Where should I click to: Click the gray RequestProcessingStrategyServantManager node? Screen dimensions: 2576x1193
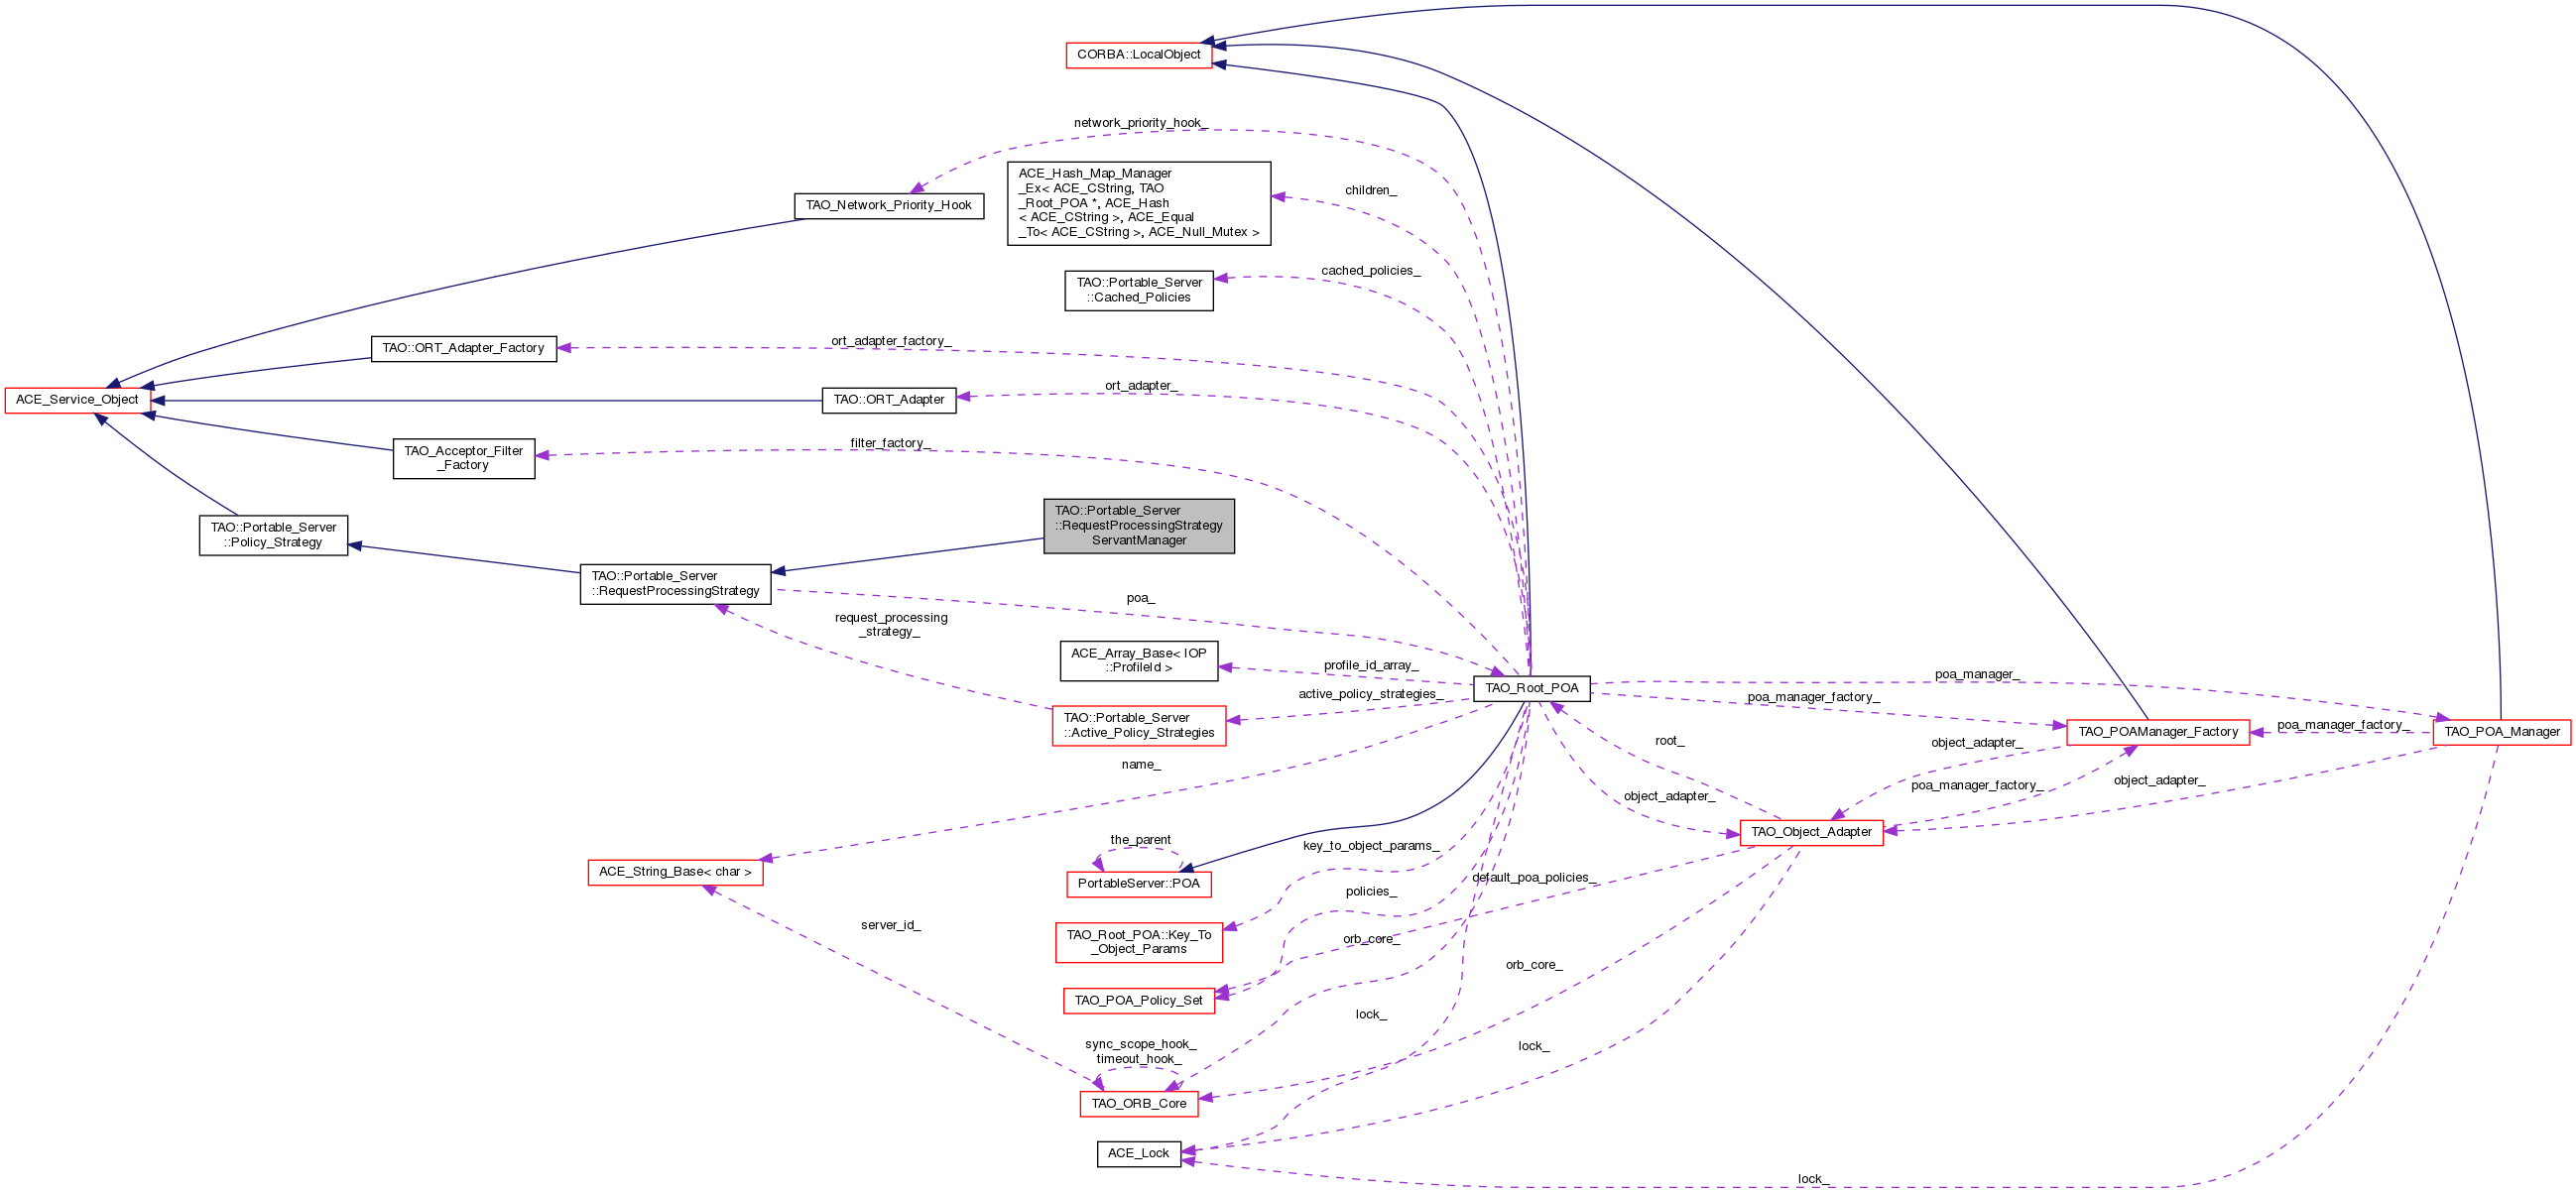pyautogui.click(x=1139, y=526)
